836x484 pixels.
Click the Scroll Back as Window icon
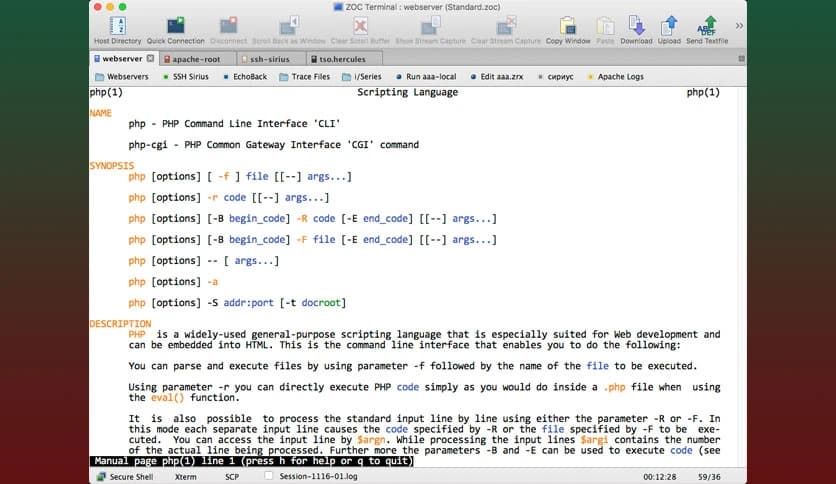290,26
